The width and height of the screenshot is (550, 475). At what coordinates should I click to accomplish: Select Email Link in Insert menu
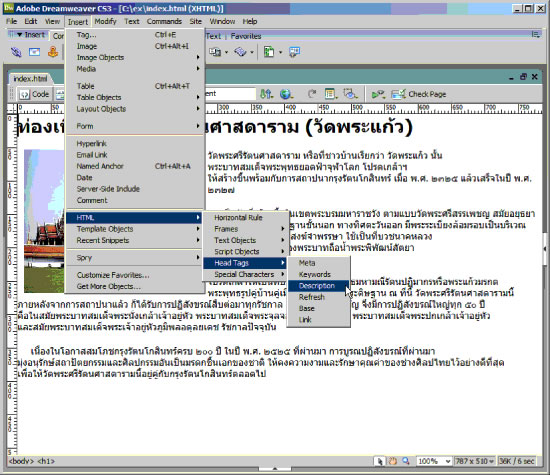pyautogui.click(x=134, y=155)
